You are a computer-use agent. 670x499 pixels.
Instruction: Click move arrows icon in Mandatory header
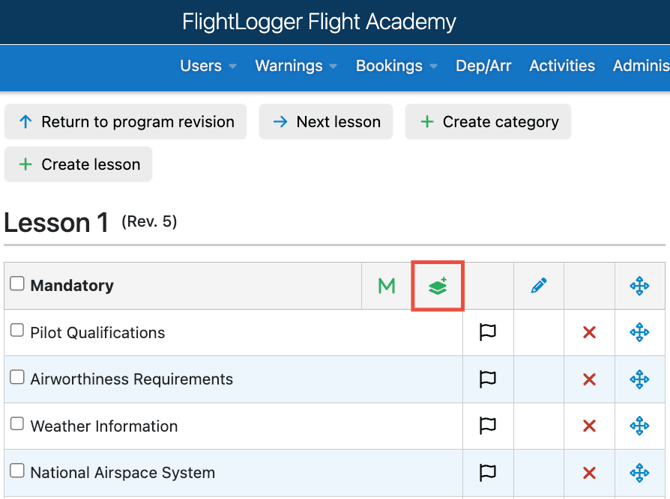pyautogui.click(x=640, y=286)
